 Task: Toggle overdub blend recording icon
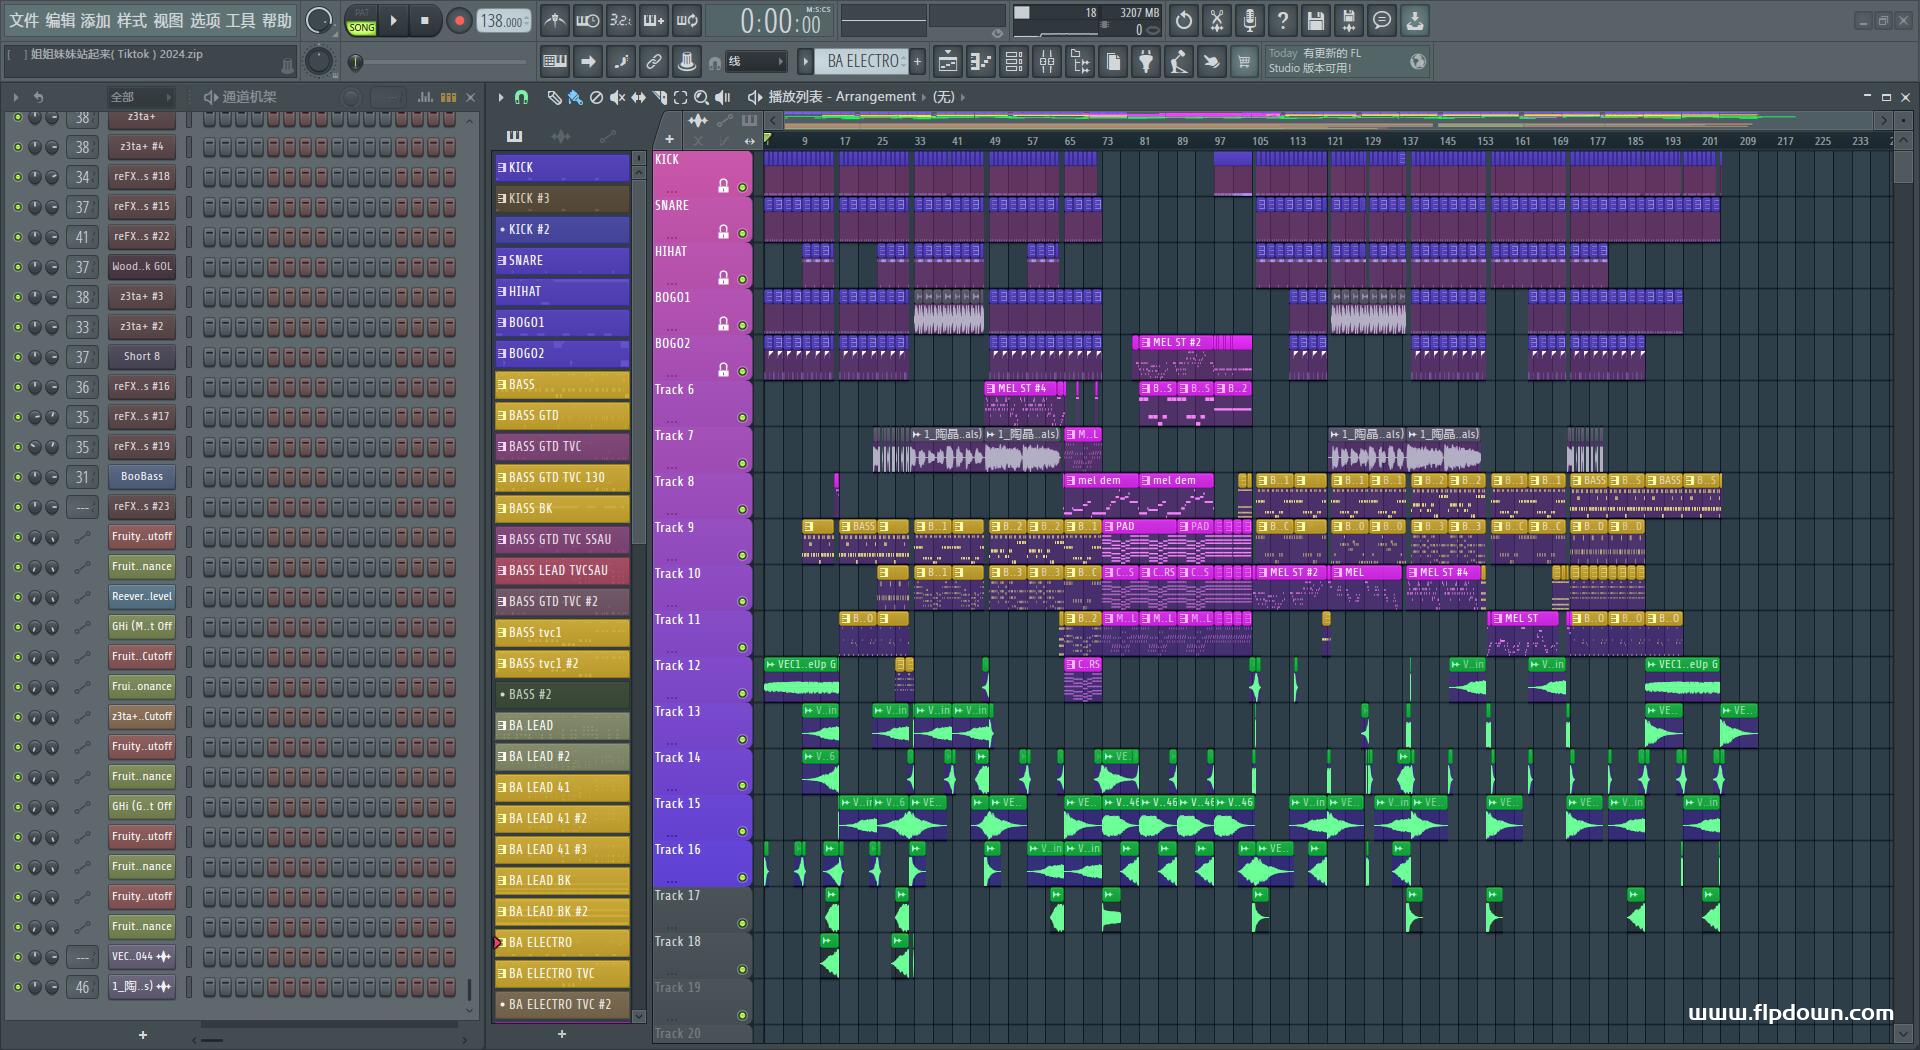point(653,21)
